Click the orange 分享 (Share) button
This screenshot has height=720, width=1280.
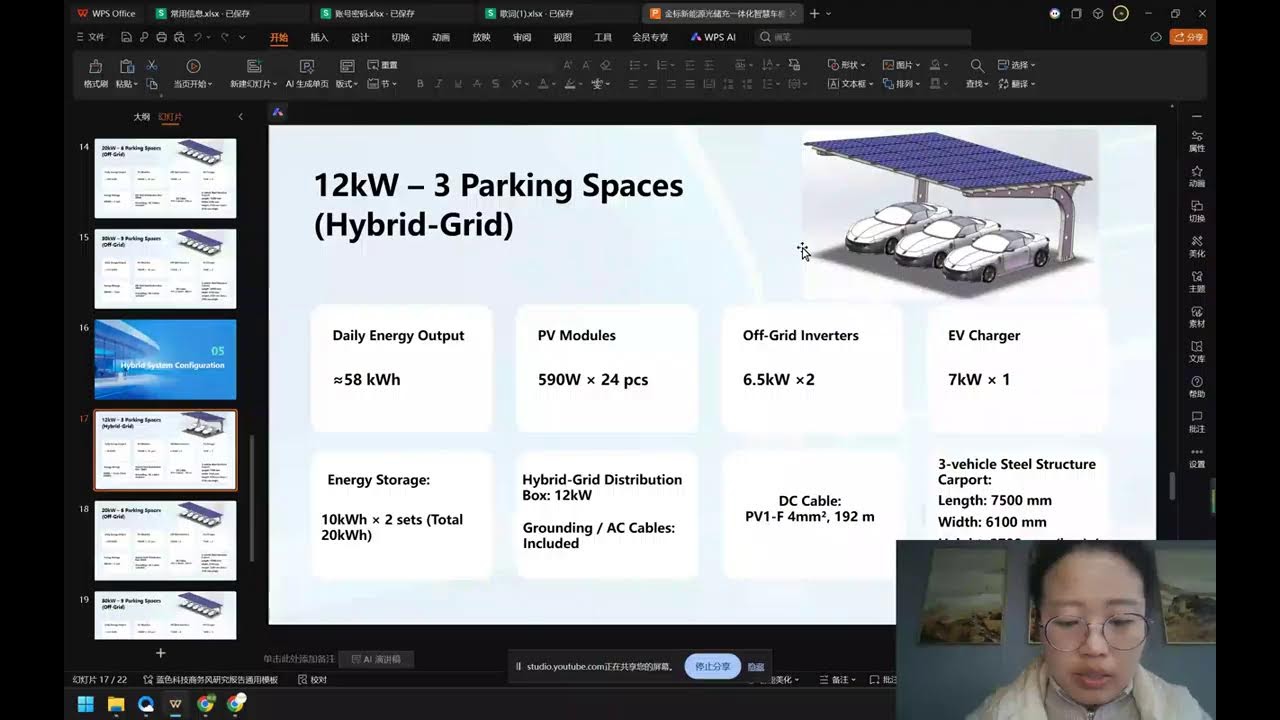pos(1188,37)
